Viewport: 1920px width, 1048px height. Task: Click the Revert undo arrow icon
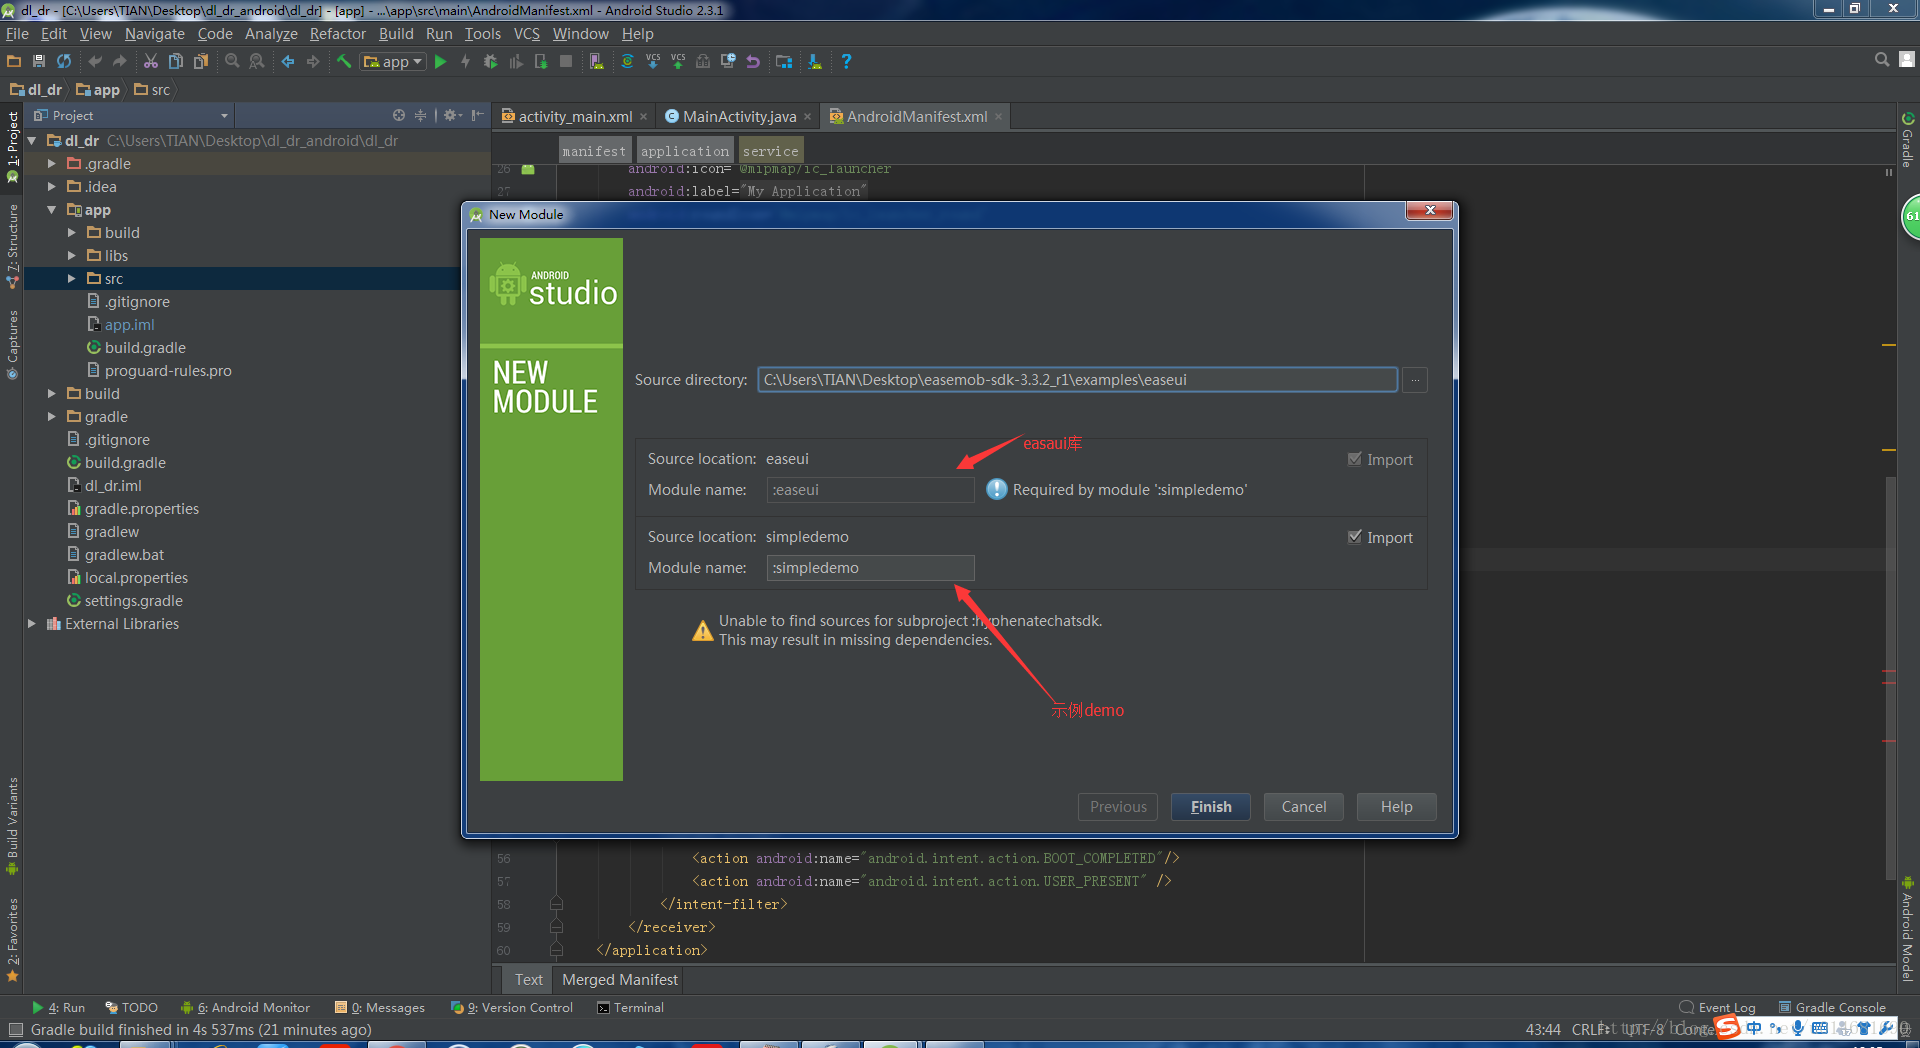click(x=753, y=61)
